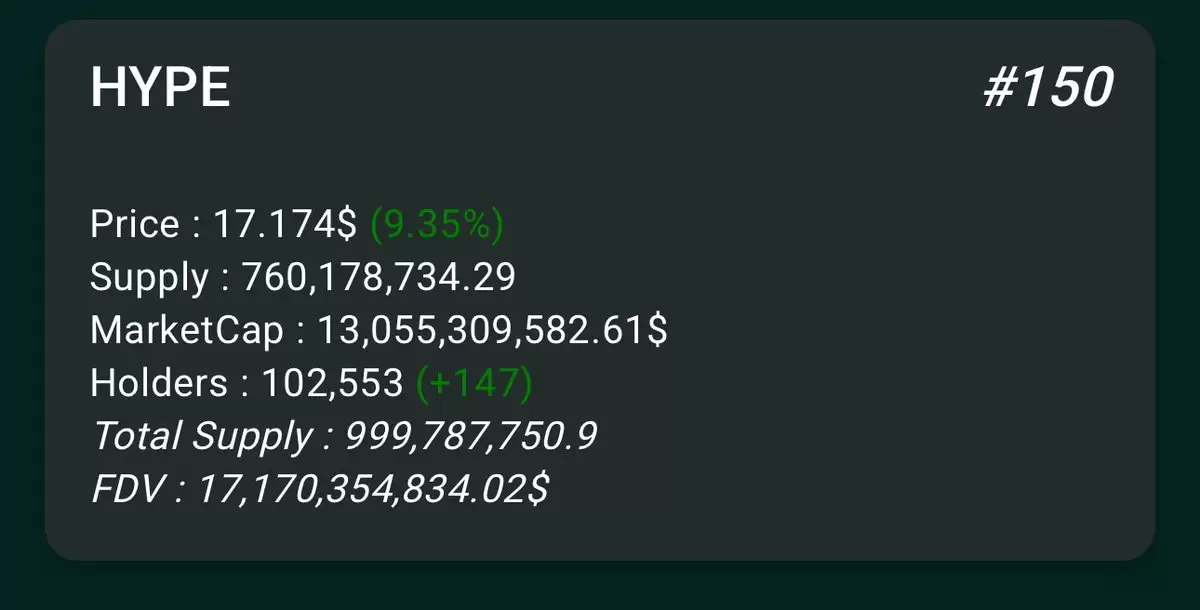This screenshot has width=1200, height=610.
Task: Select the market cap value 13,055,309,582.61$
Action: click(492, 331)
